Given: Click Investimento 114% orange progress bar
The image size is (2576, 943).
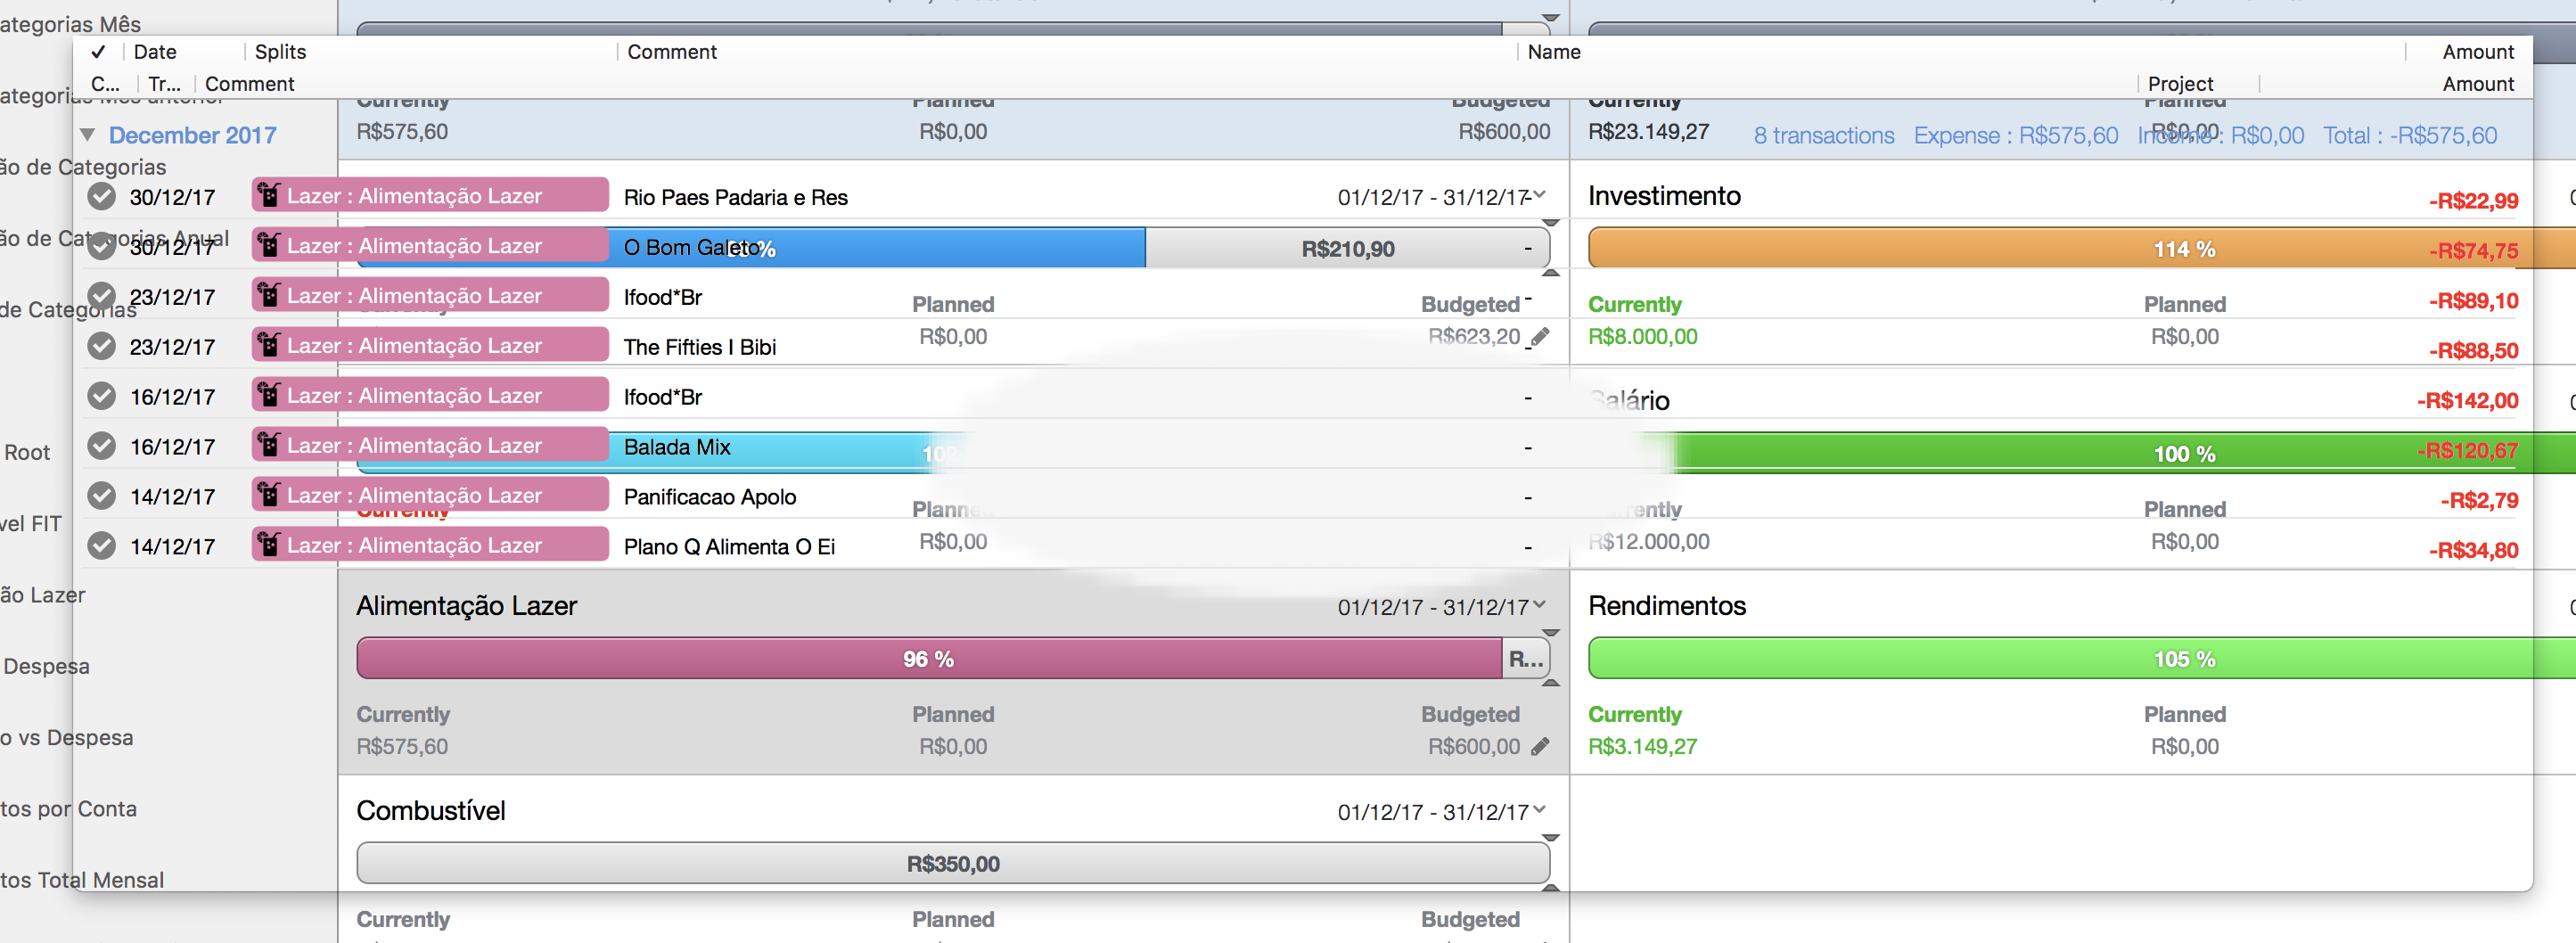Looking at the screenshot, I should click(x=2081, y=249).
